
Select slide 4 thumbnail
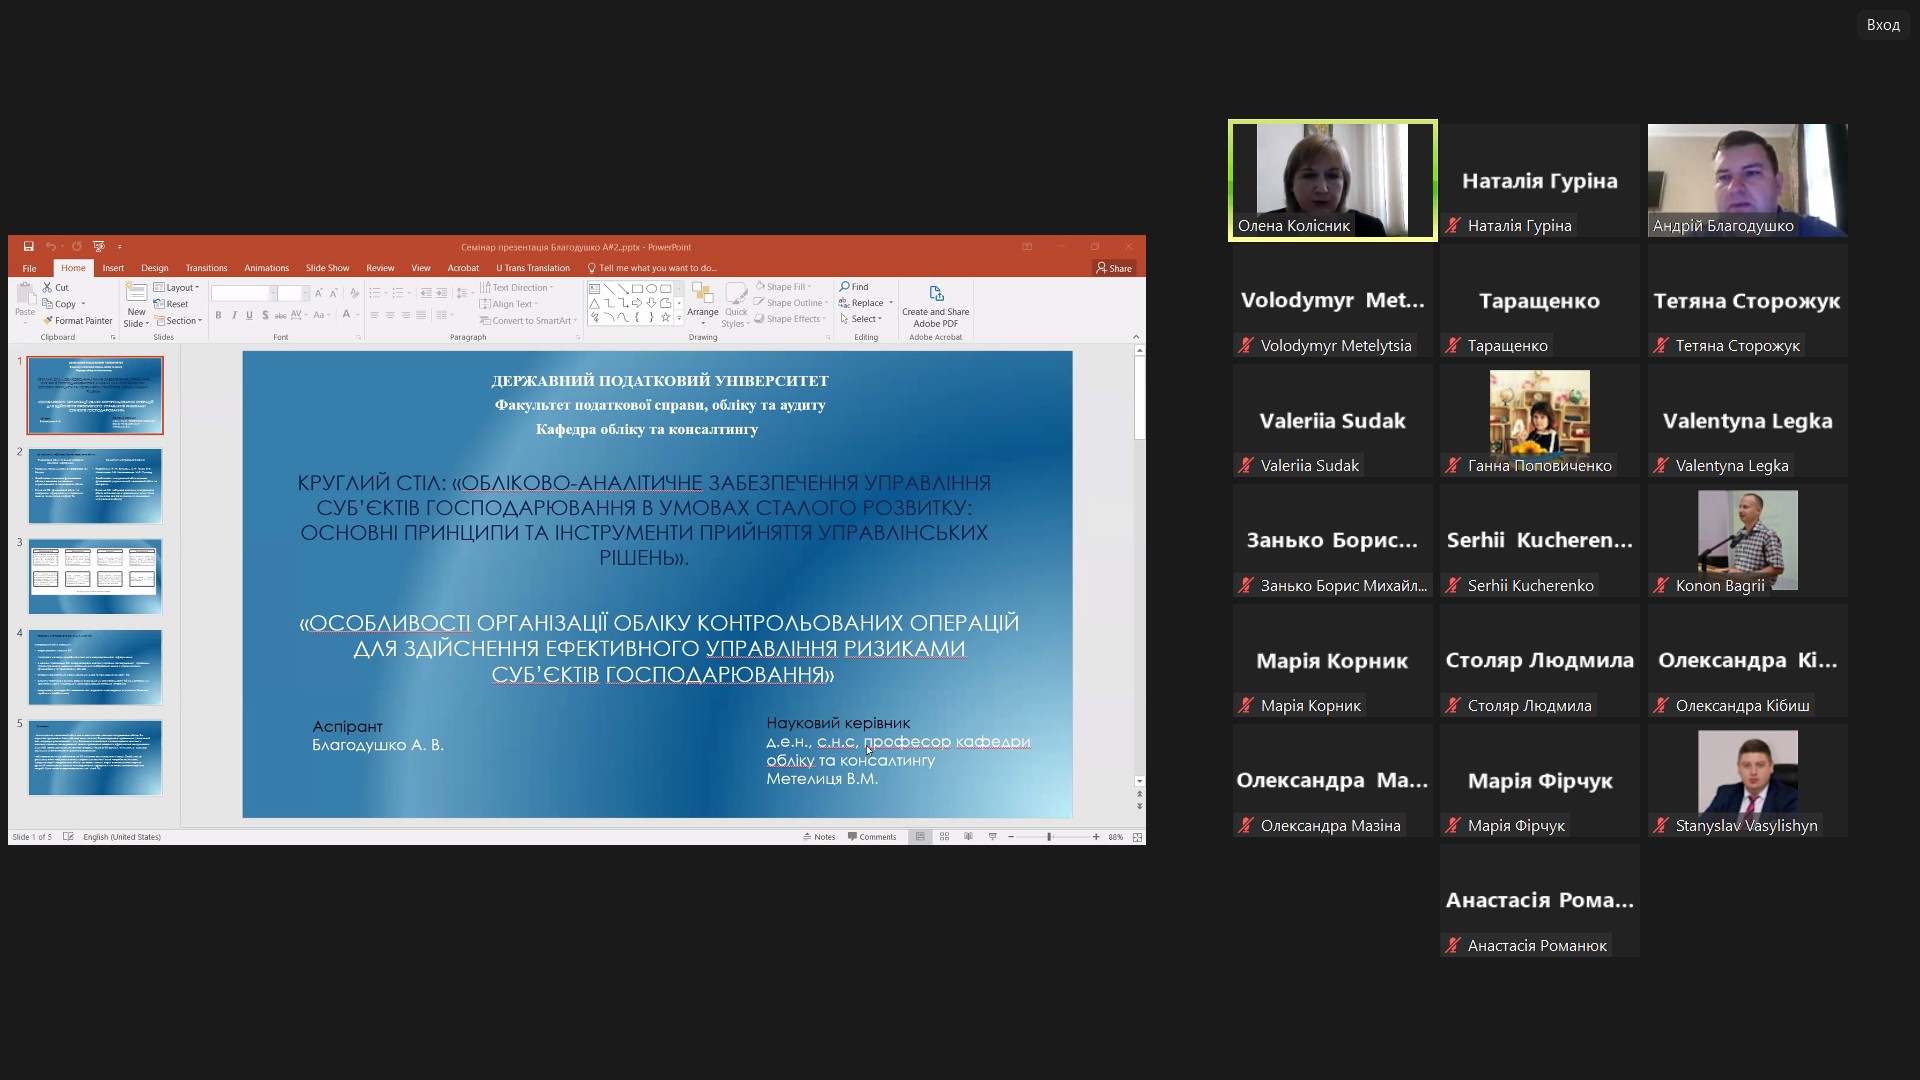[x=95, y=667]
